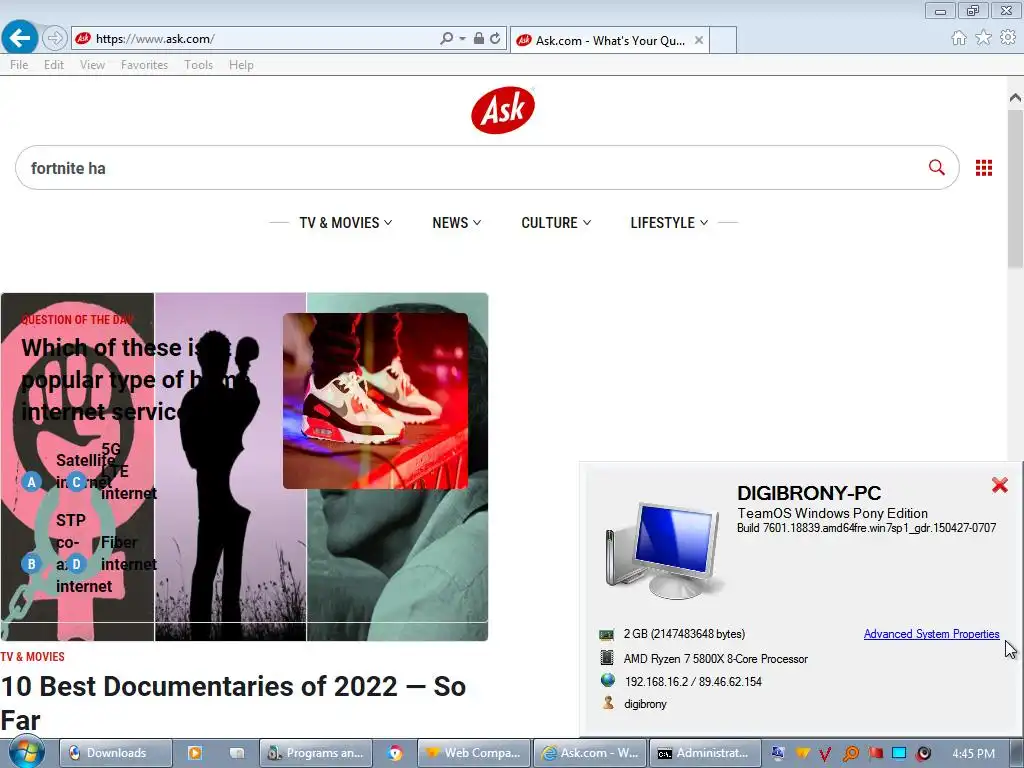Click the address bar search magnifier icon
Viewport: 1024px width, 768px height.
pos(446,39)
